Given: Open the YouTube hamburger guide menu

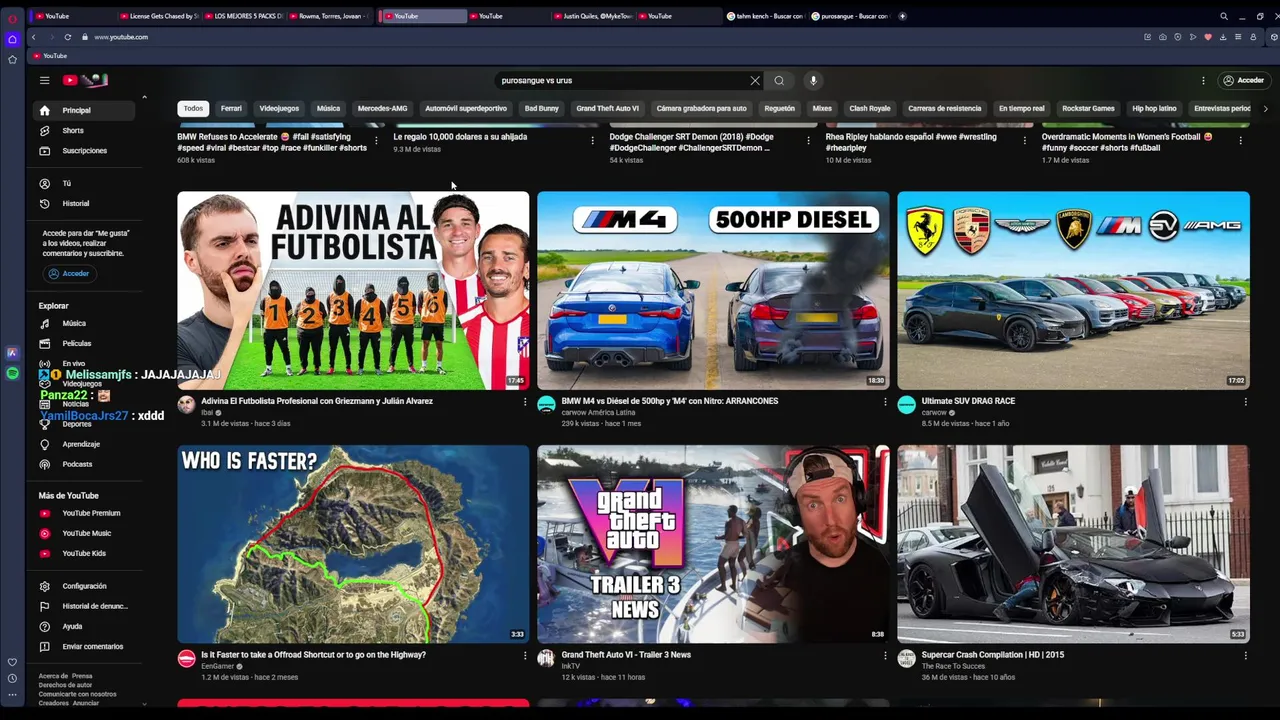Looking at the screenshot, I should [44, 80].
